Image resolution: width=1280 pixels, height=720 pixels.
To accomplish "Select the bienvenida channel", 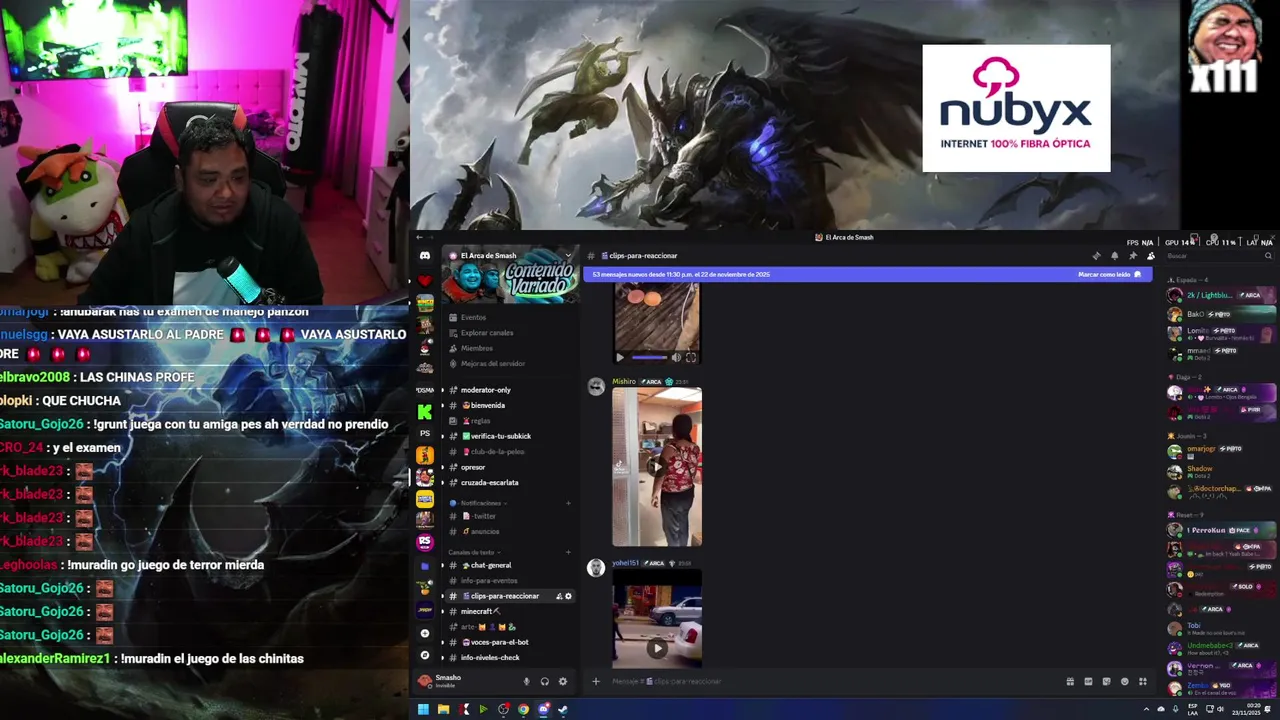I will tap(509, 405).
